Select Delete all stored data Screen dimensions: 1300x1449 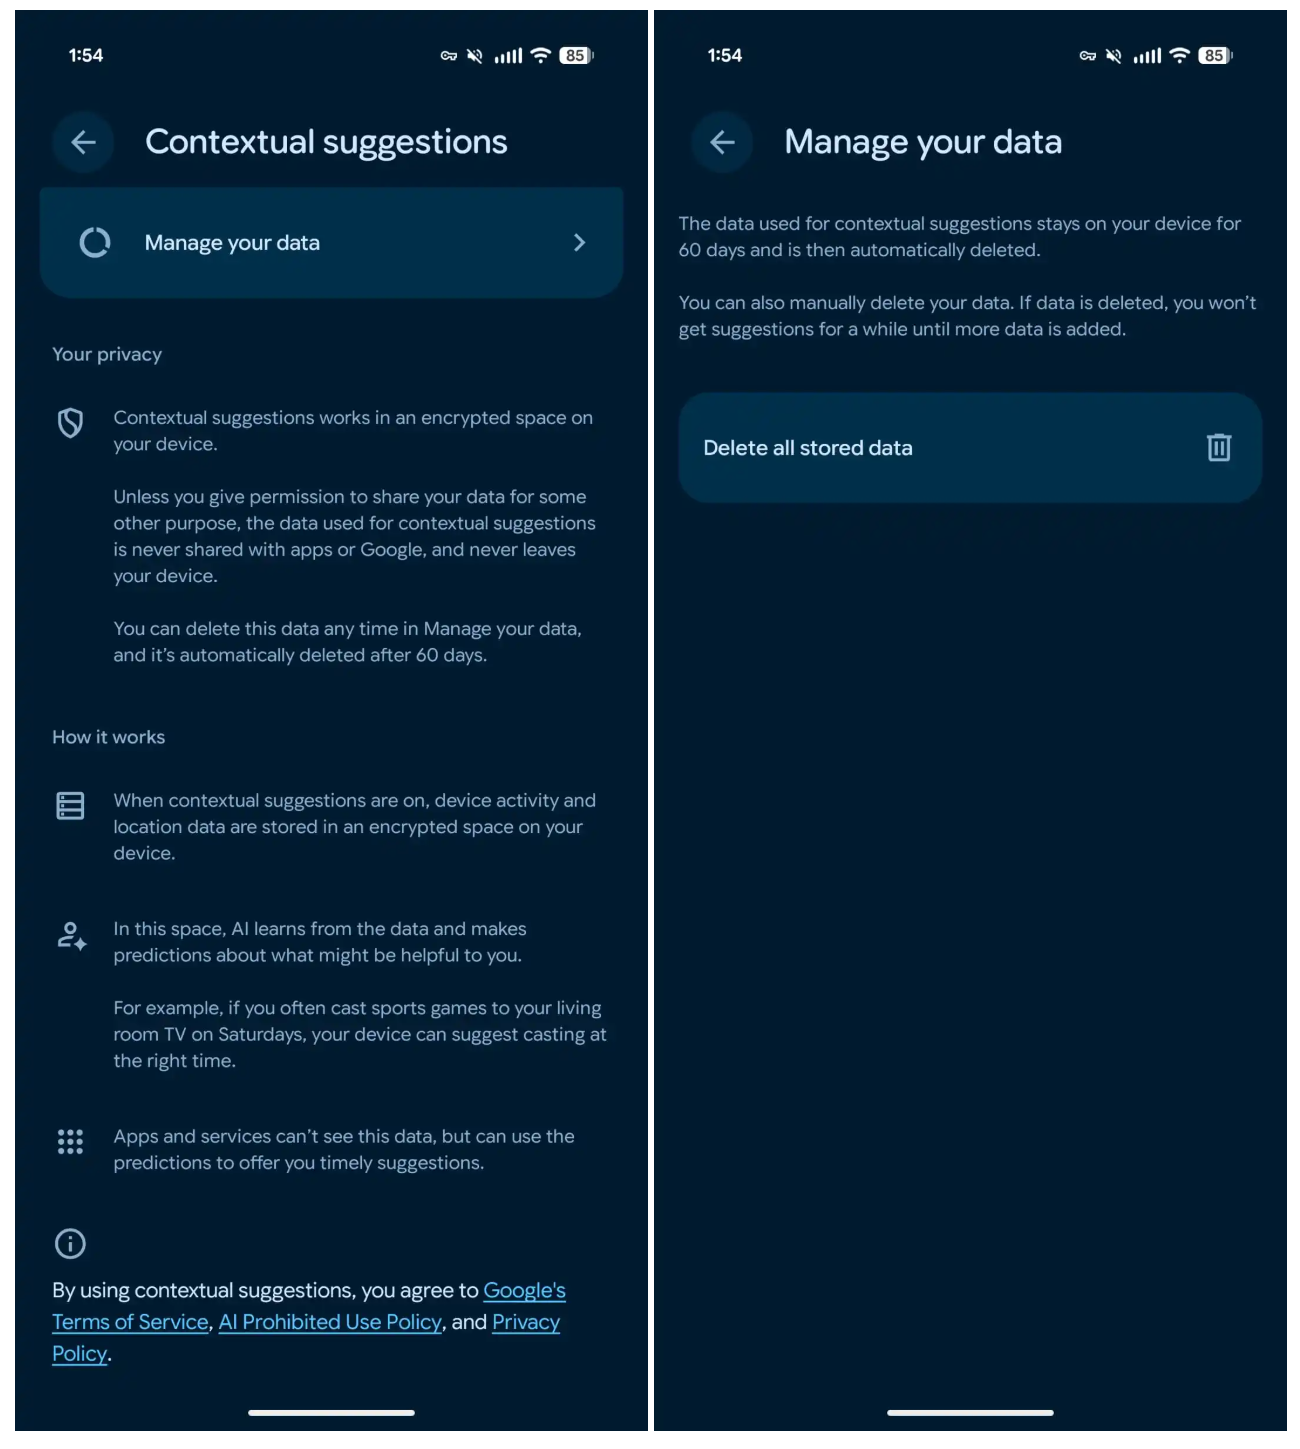(x=969, y=447)
